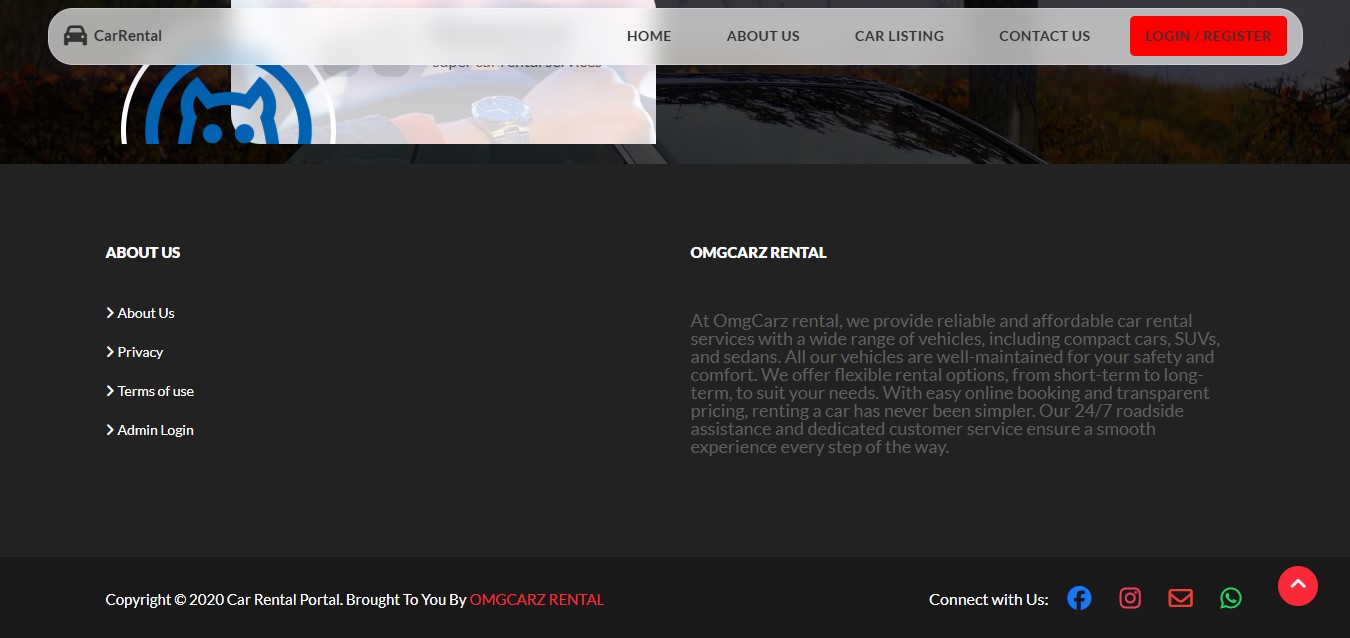Open the Facebook social icon

[1079, 598]
